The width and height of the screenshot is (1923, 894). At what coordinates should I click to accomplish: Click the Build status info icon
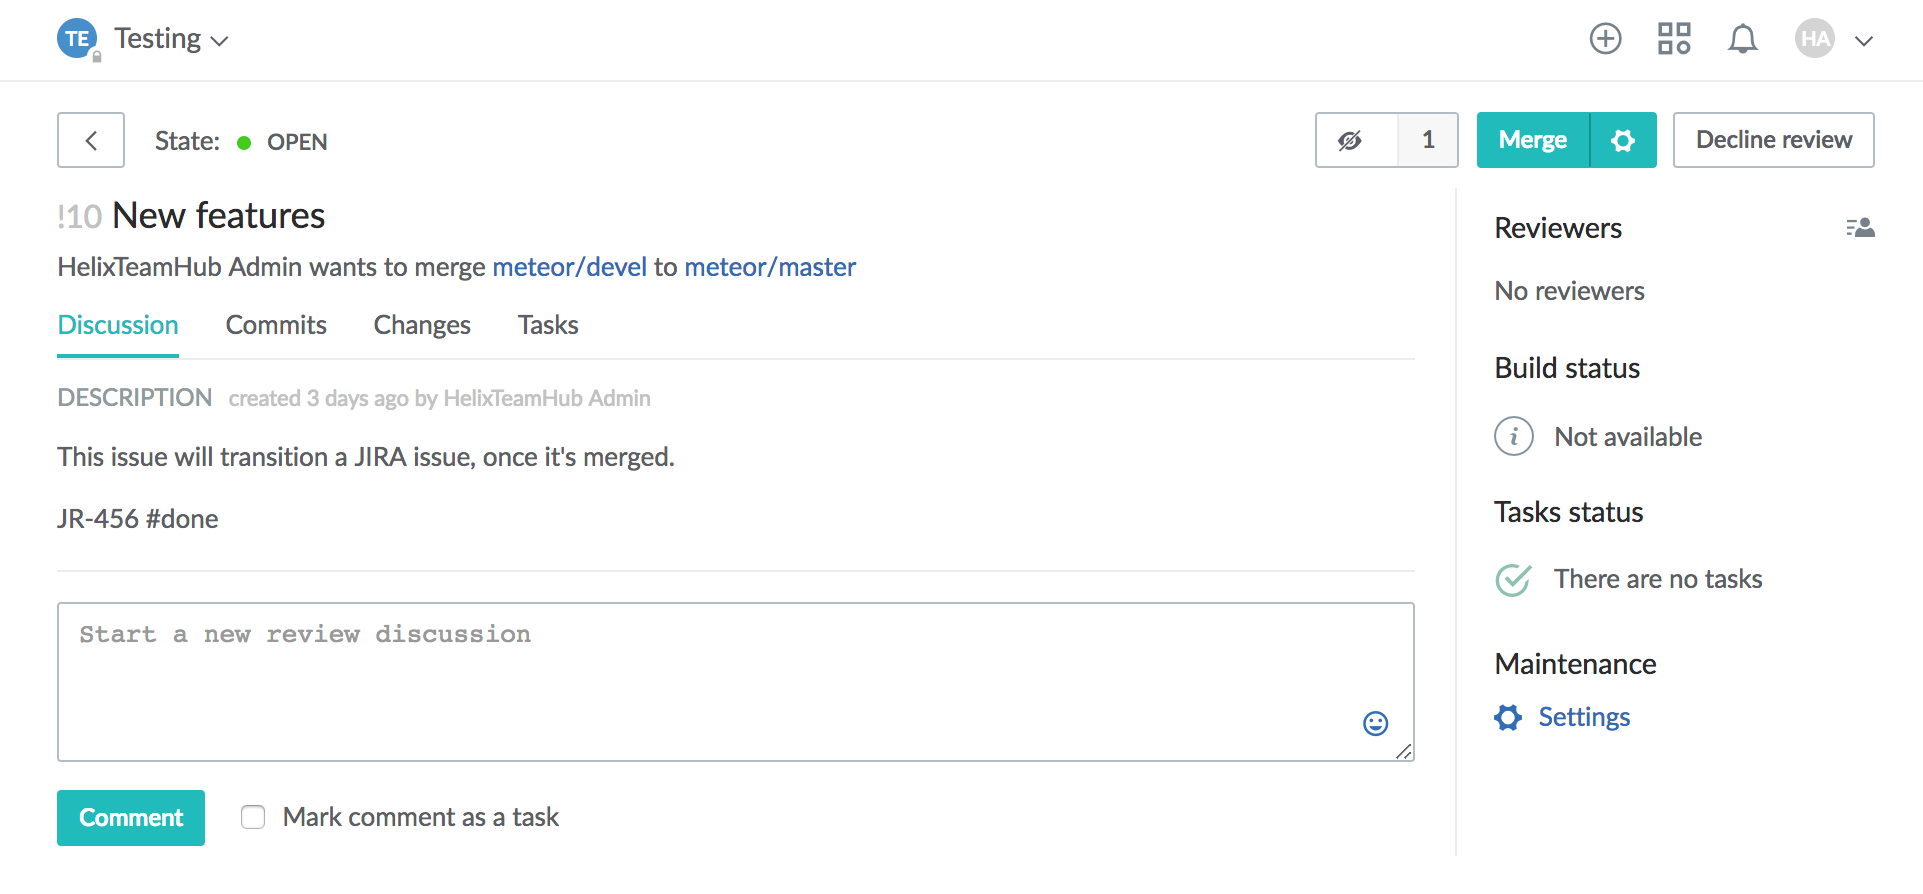tap(1513, 437)
